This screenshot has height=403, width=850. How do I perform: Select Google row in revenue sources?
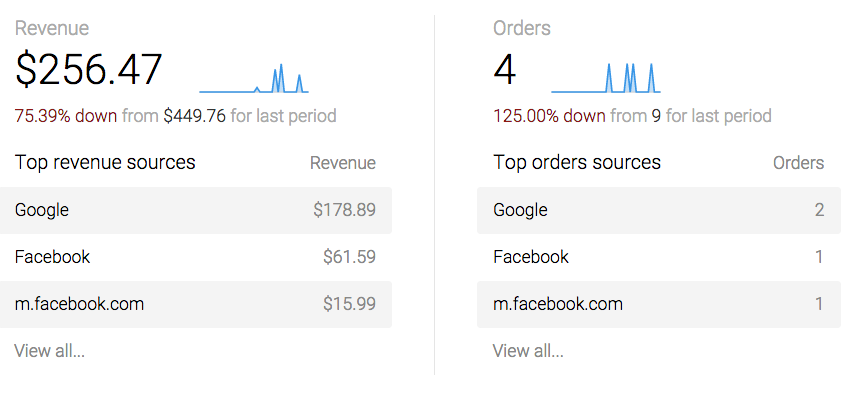pyautogui.click(x=195, y=210)
